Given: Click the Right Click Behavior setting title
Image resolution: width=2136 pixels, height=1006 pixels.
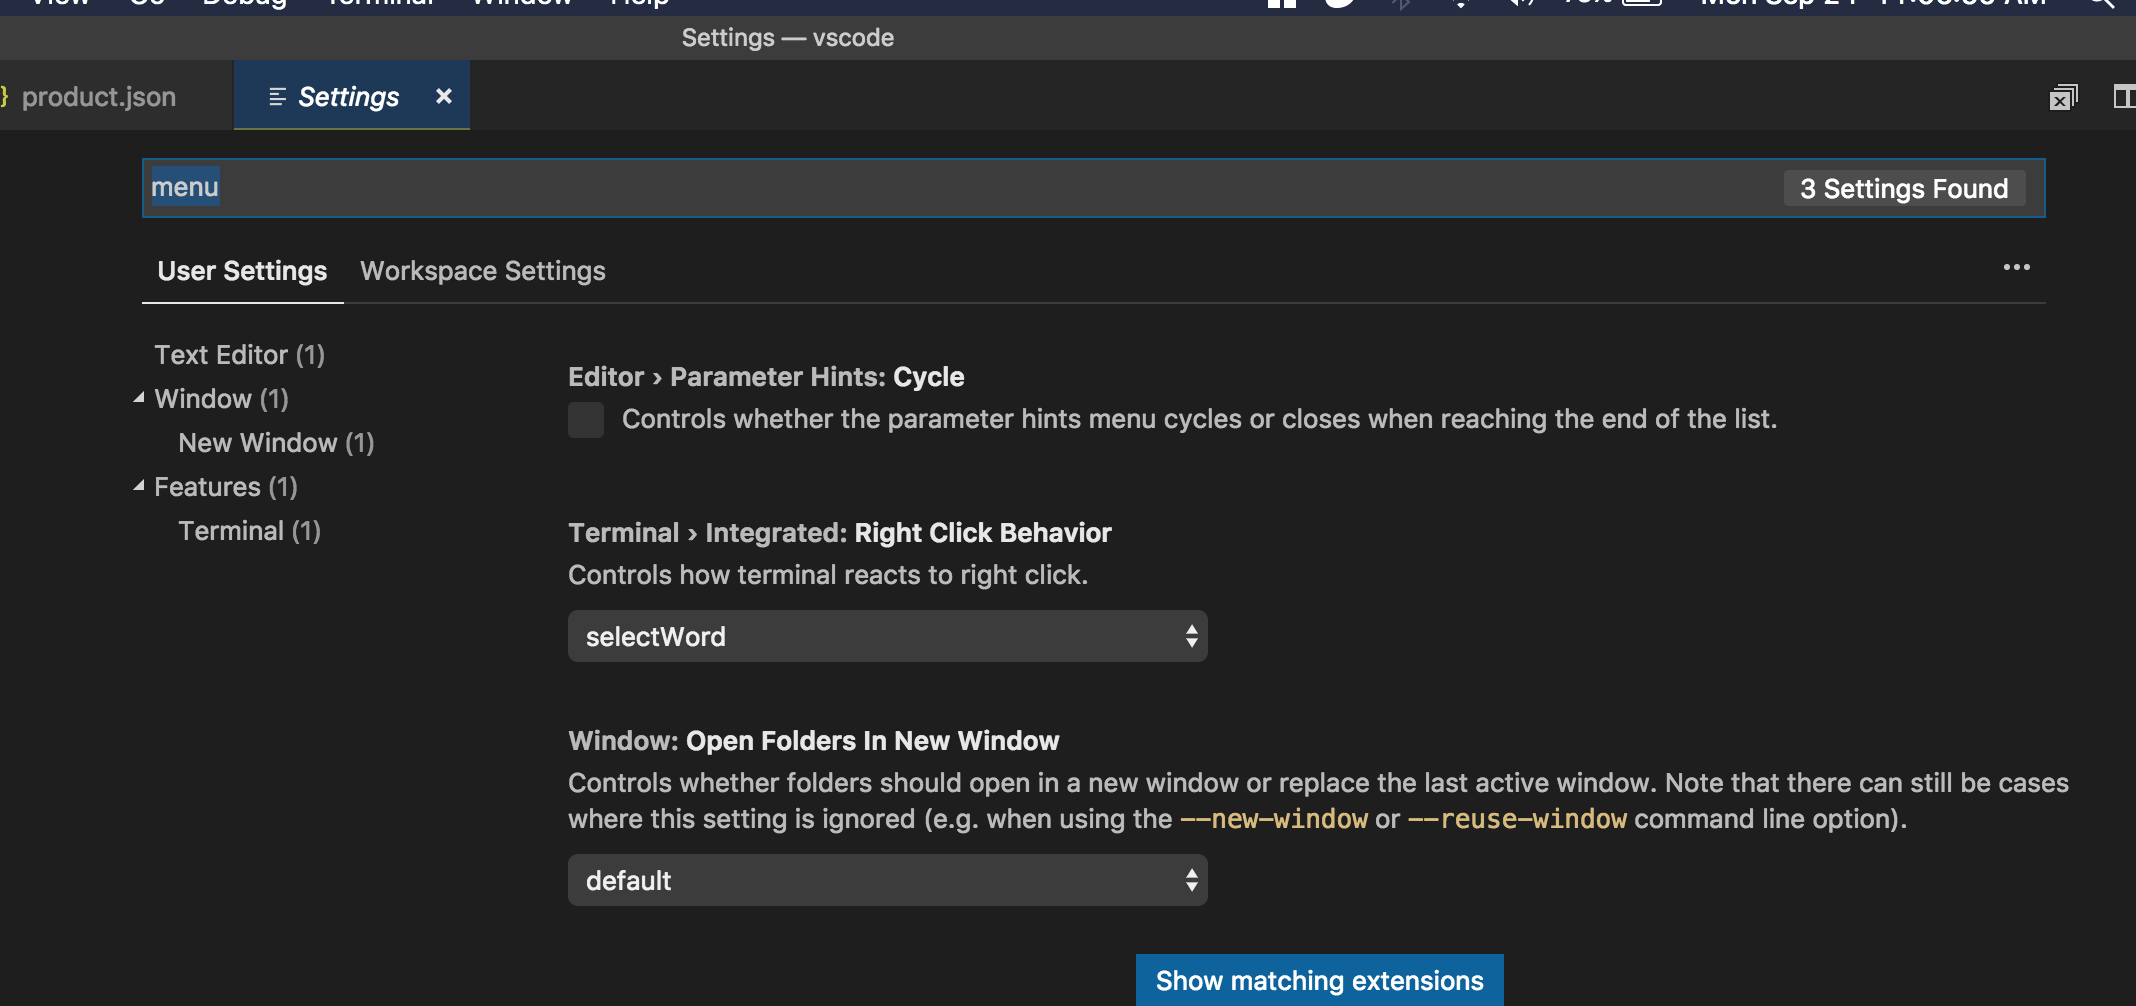Looking at the screenshot, I should coord(840,533).
